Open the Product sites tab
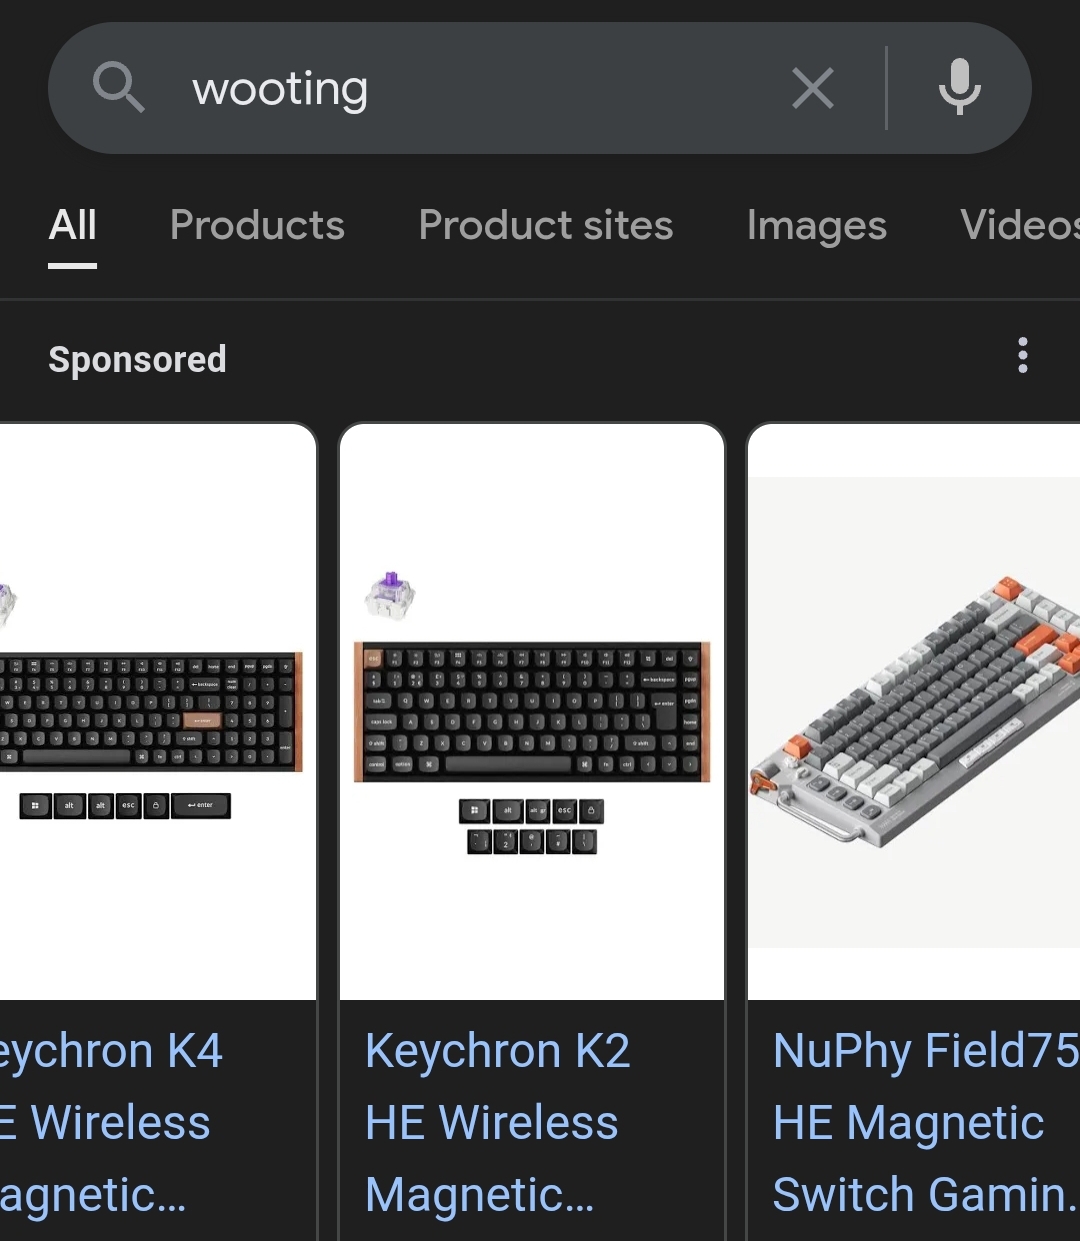This screenshot has width=1080, height=1241. click(x=546, y=226)
